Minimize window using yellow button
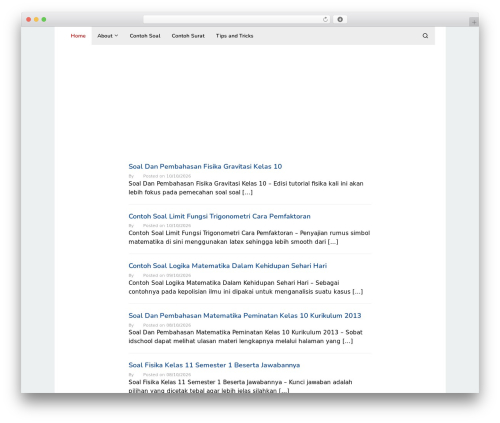 [x=36, y=19]
